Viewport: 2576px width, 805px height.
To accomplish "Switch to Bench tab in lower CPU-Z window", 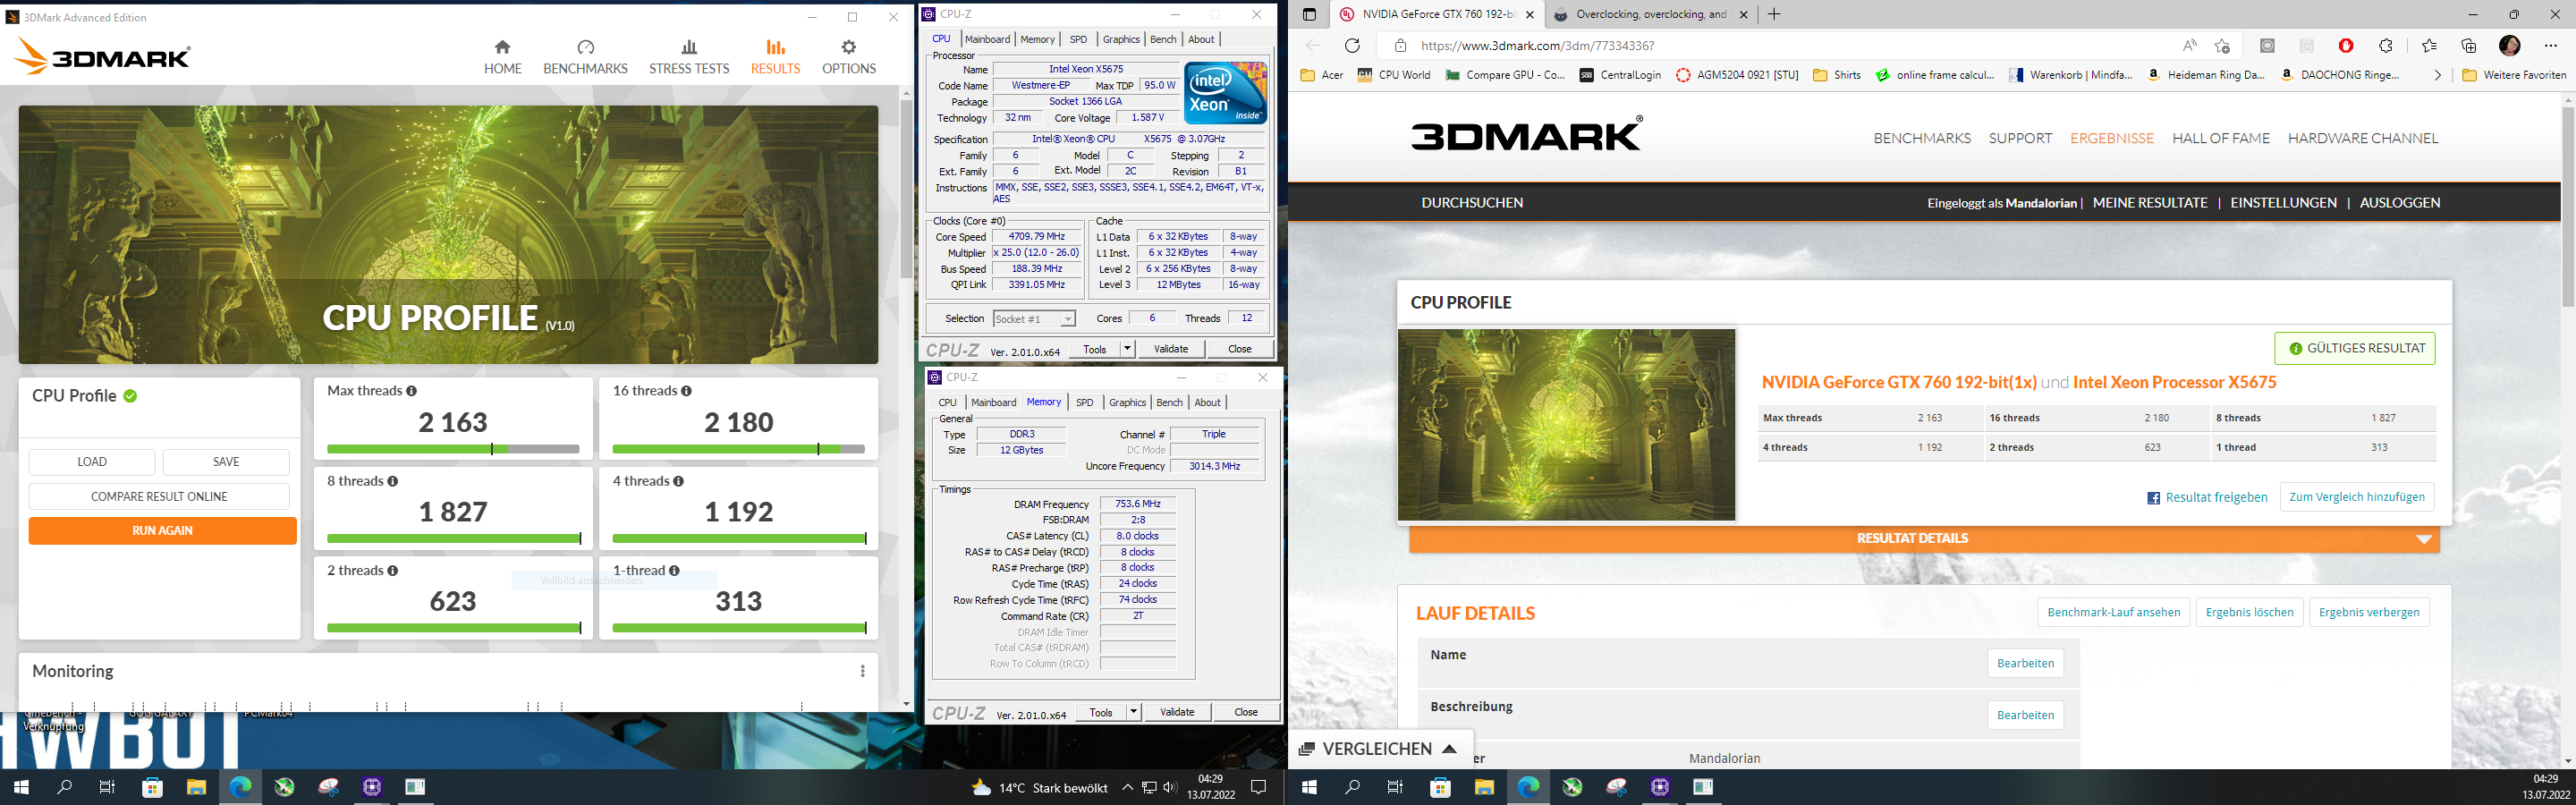I will [x=1169, y=402].
